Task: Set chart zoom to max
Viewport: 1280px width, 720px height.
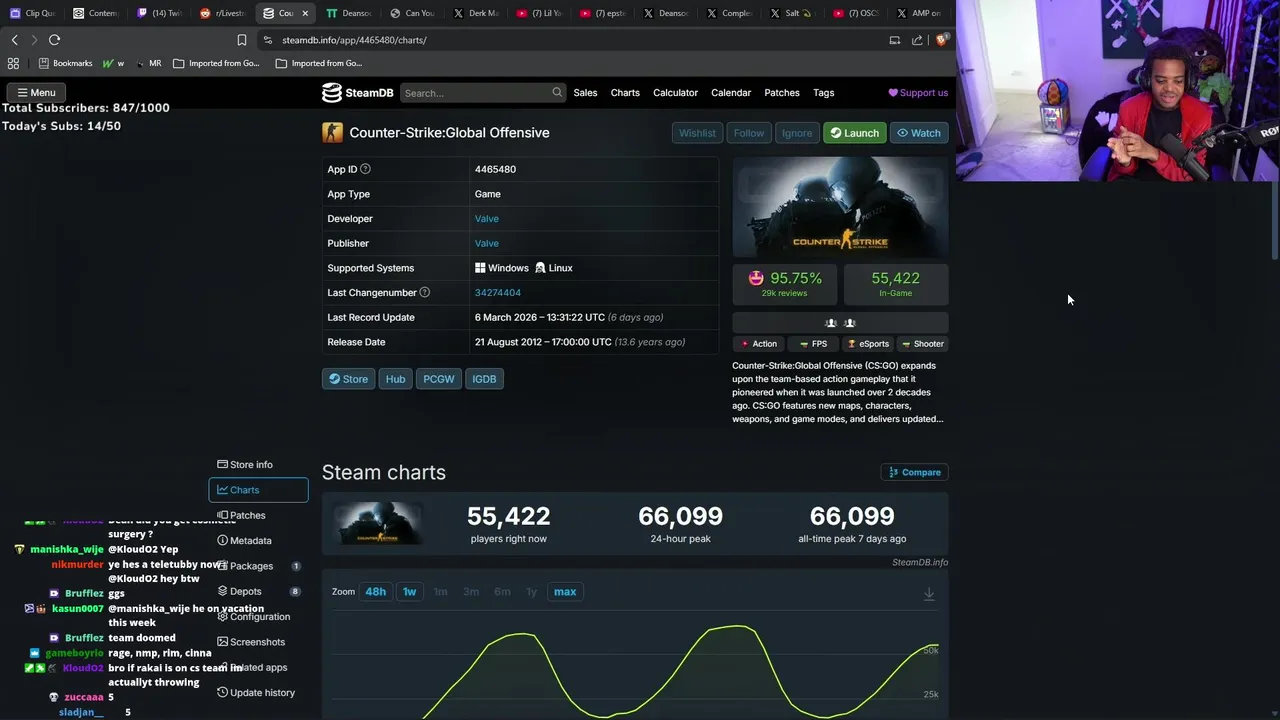Action: (x=565, y=592)
